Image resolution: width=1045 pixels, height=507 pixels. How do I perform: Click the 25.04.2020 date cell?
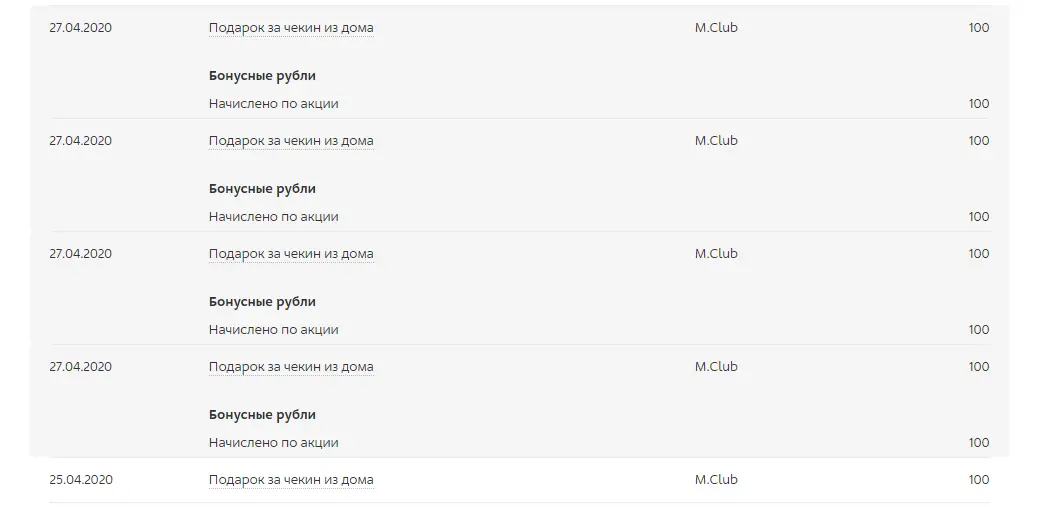click(x=81, y=480)
